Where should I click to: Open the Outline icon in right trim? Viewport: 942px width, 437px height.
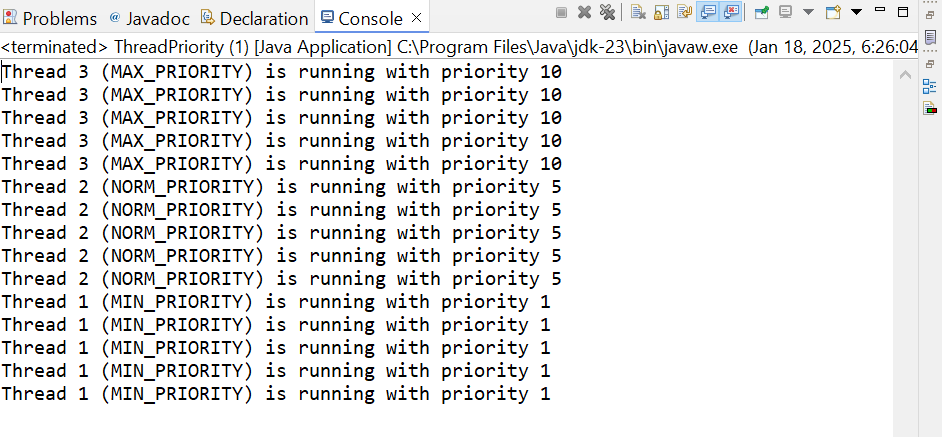930,87
